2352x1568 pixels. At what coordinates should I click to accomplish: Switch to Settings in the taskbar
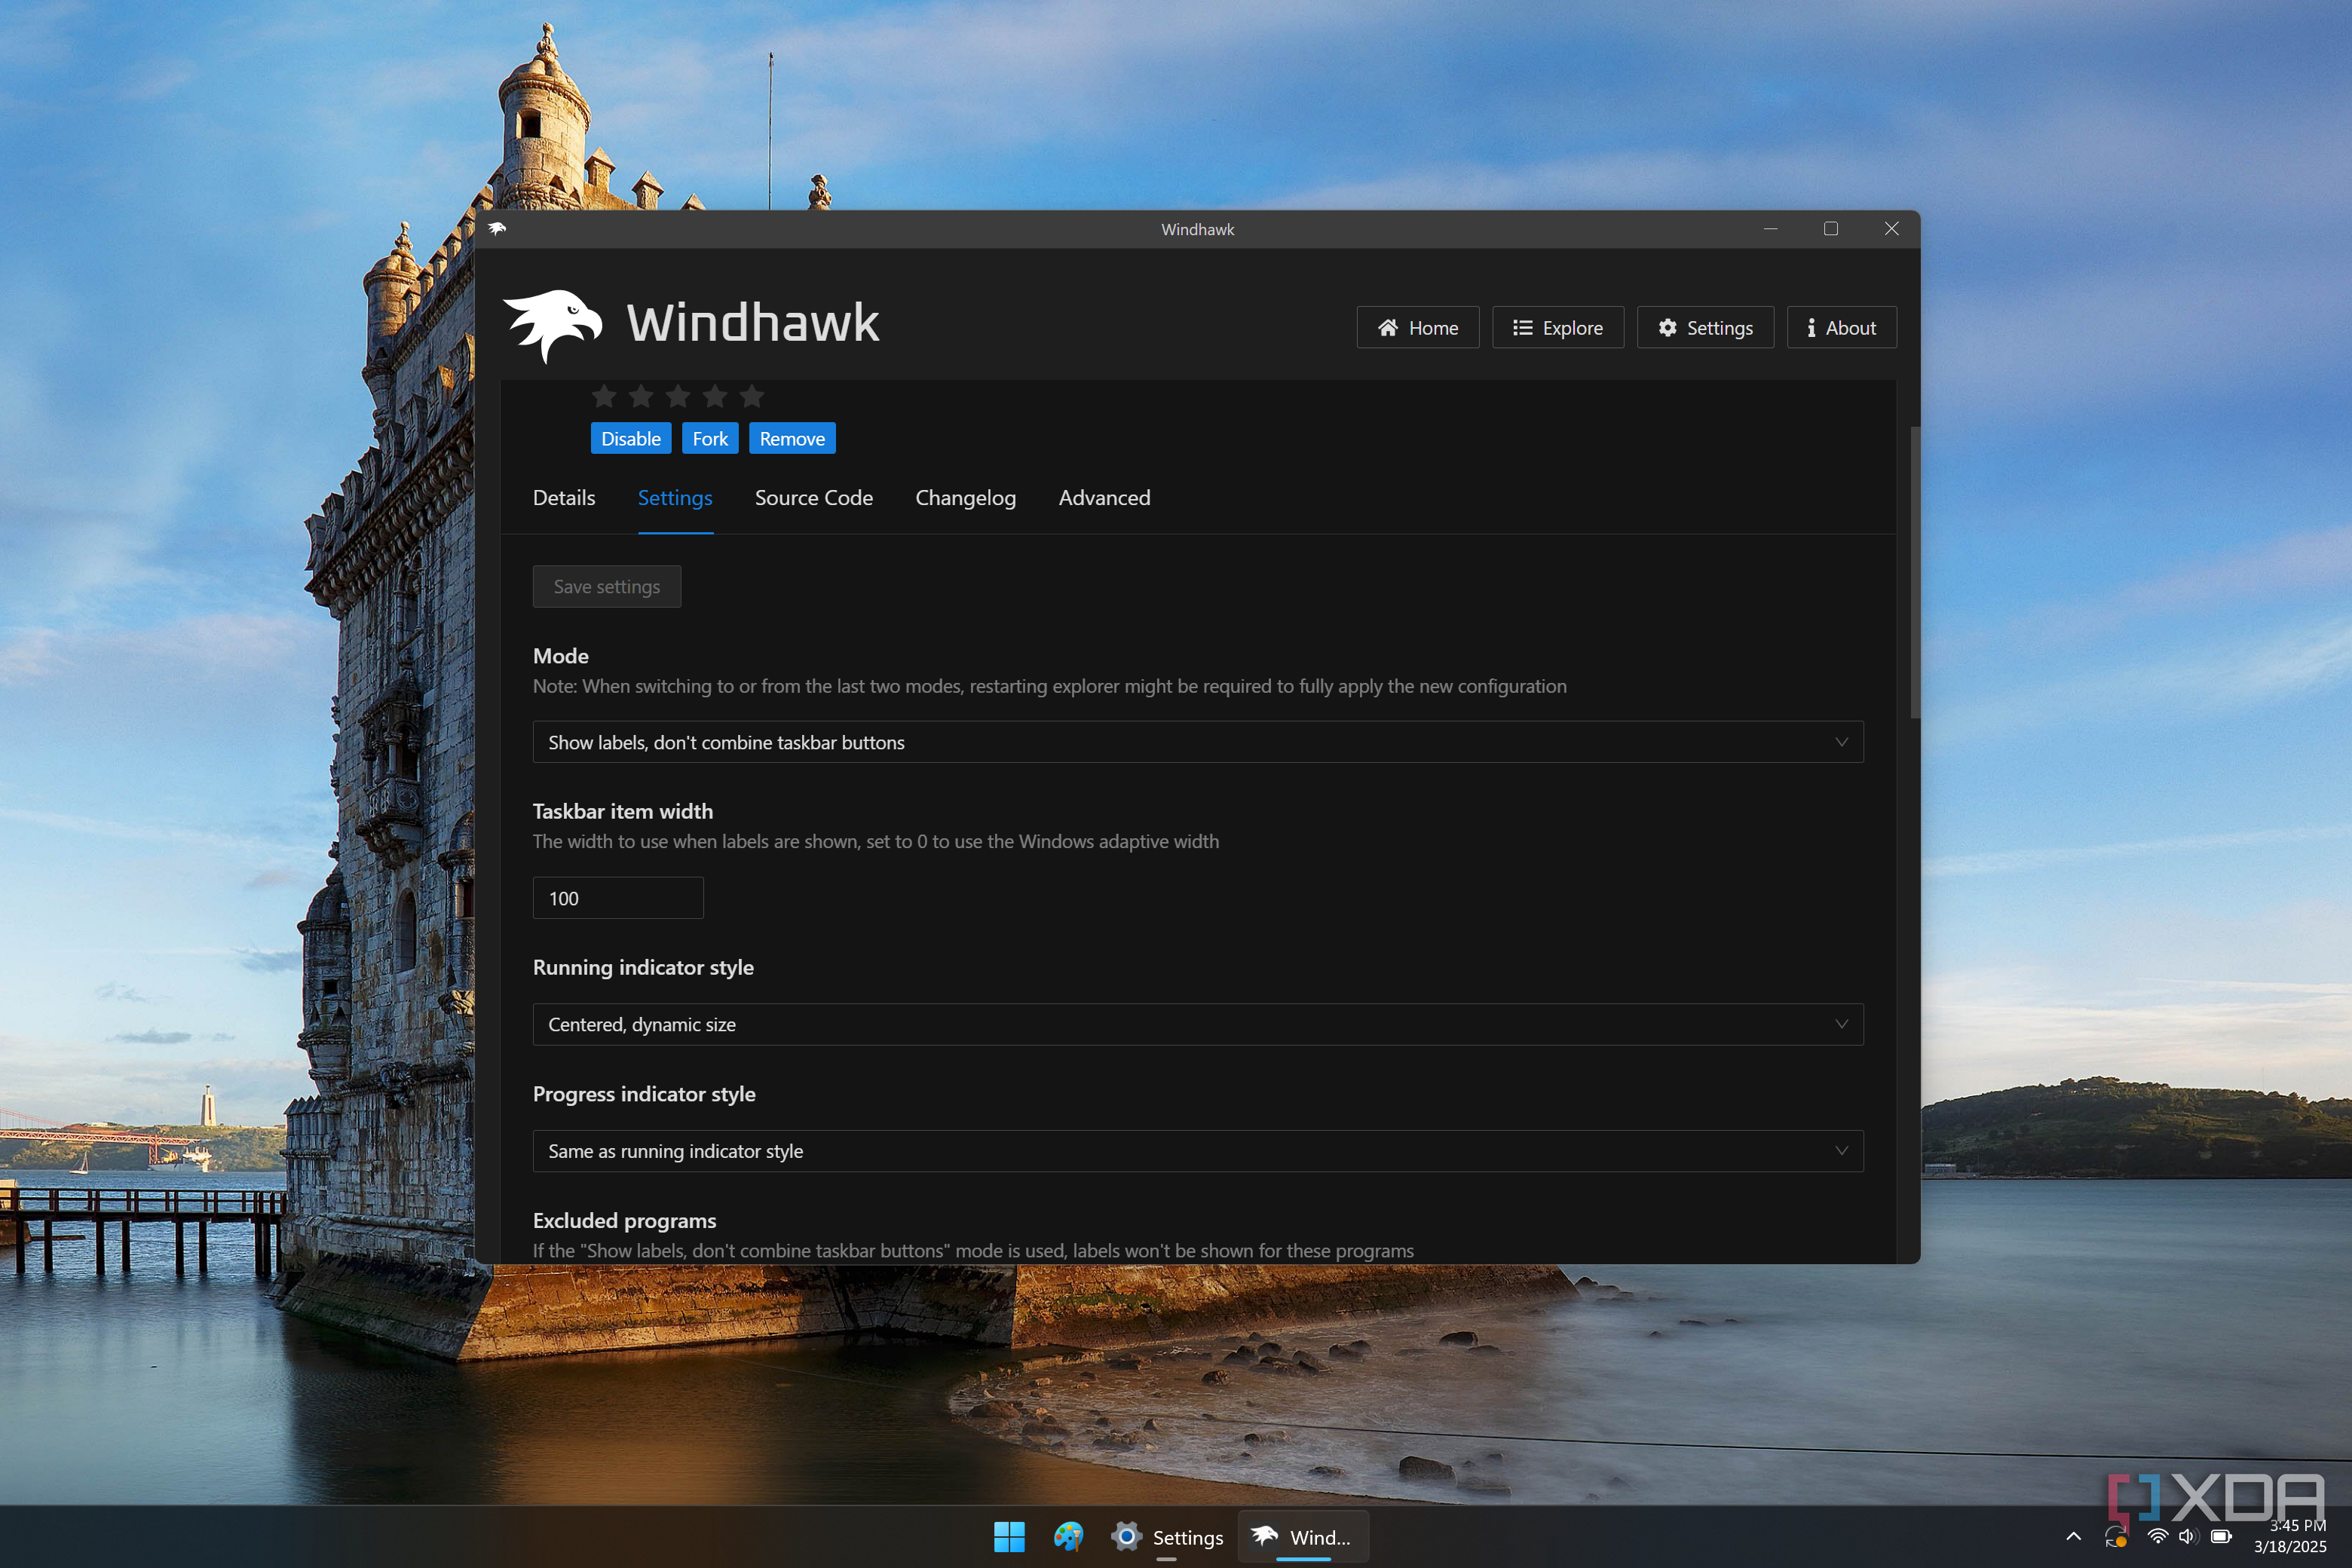[x=1167, y=1537]
